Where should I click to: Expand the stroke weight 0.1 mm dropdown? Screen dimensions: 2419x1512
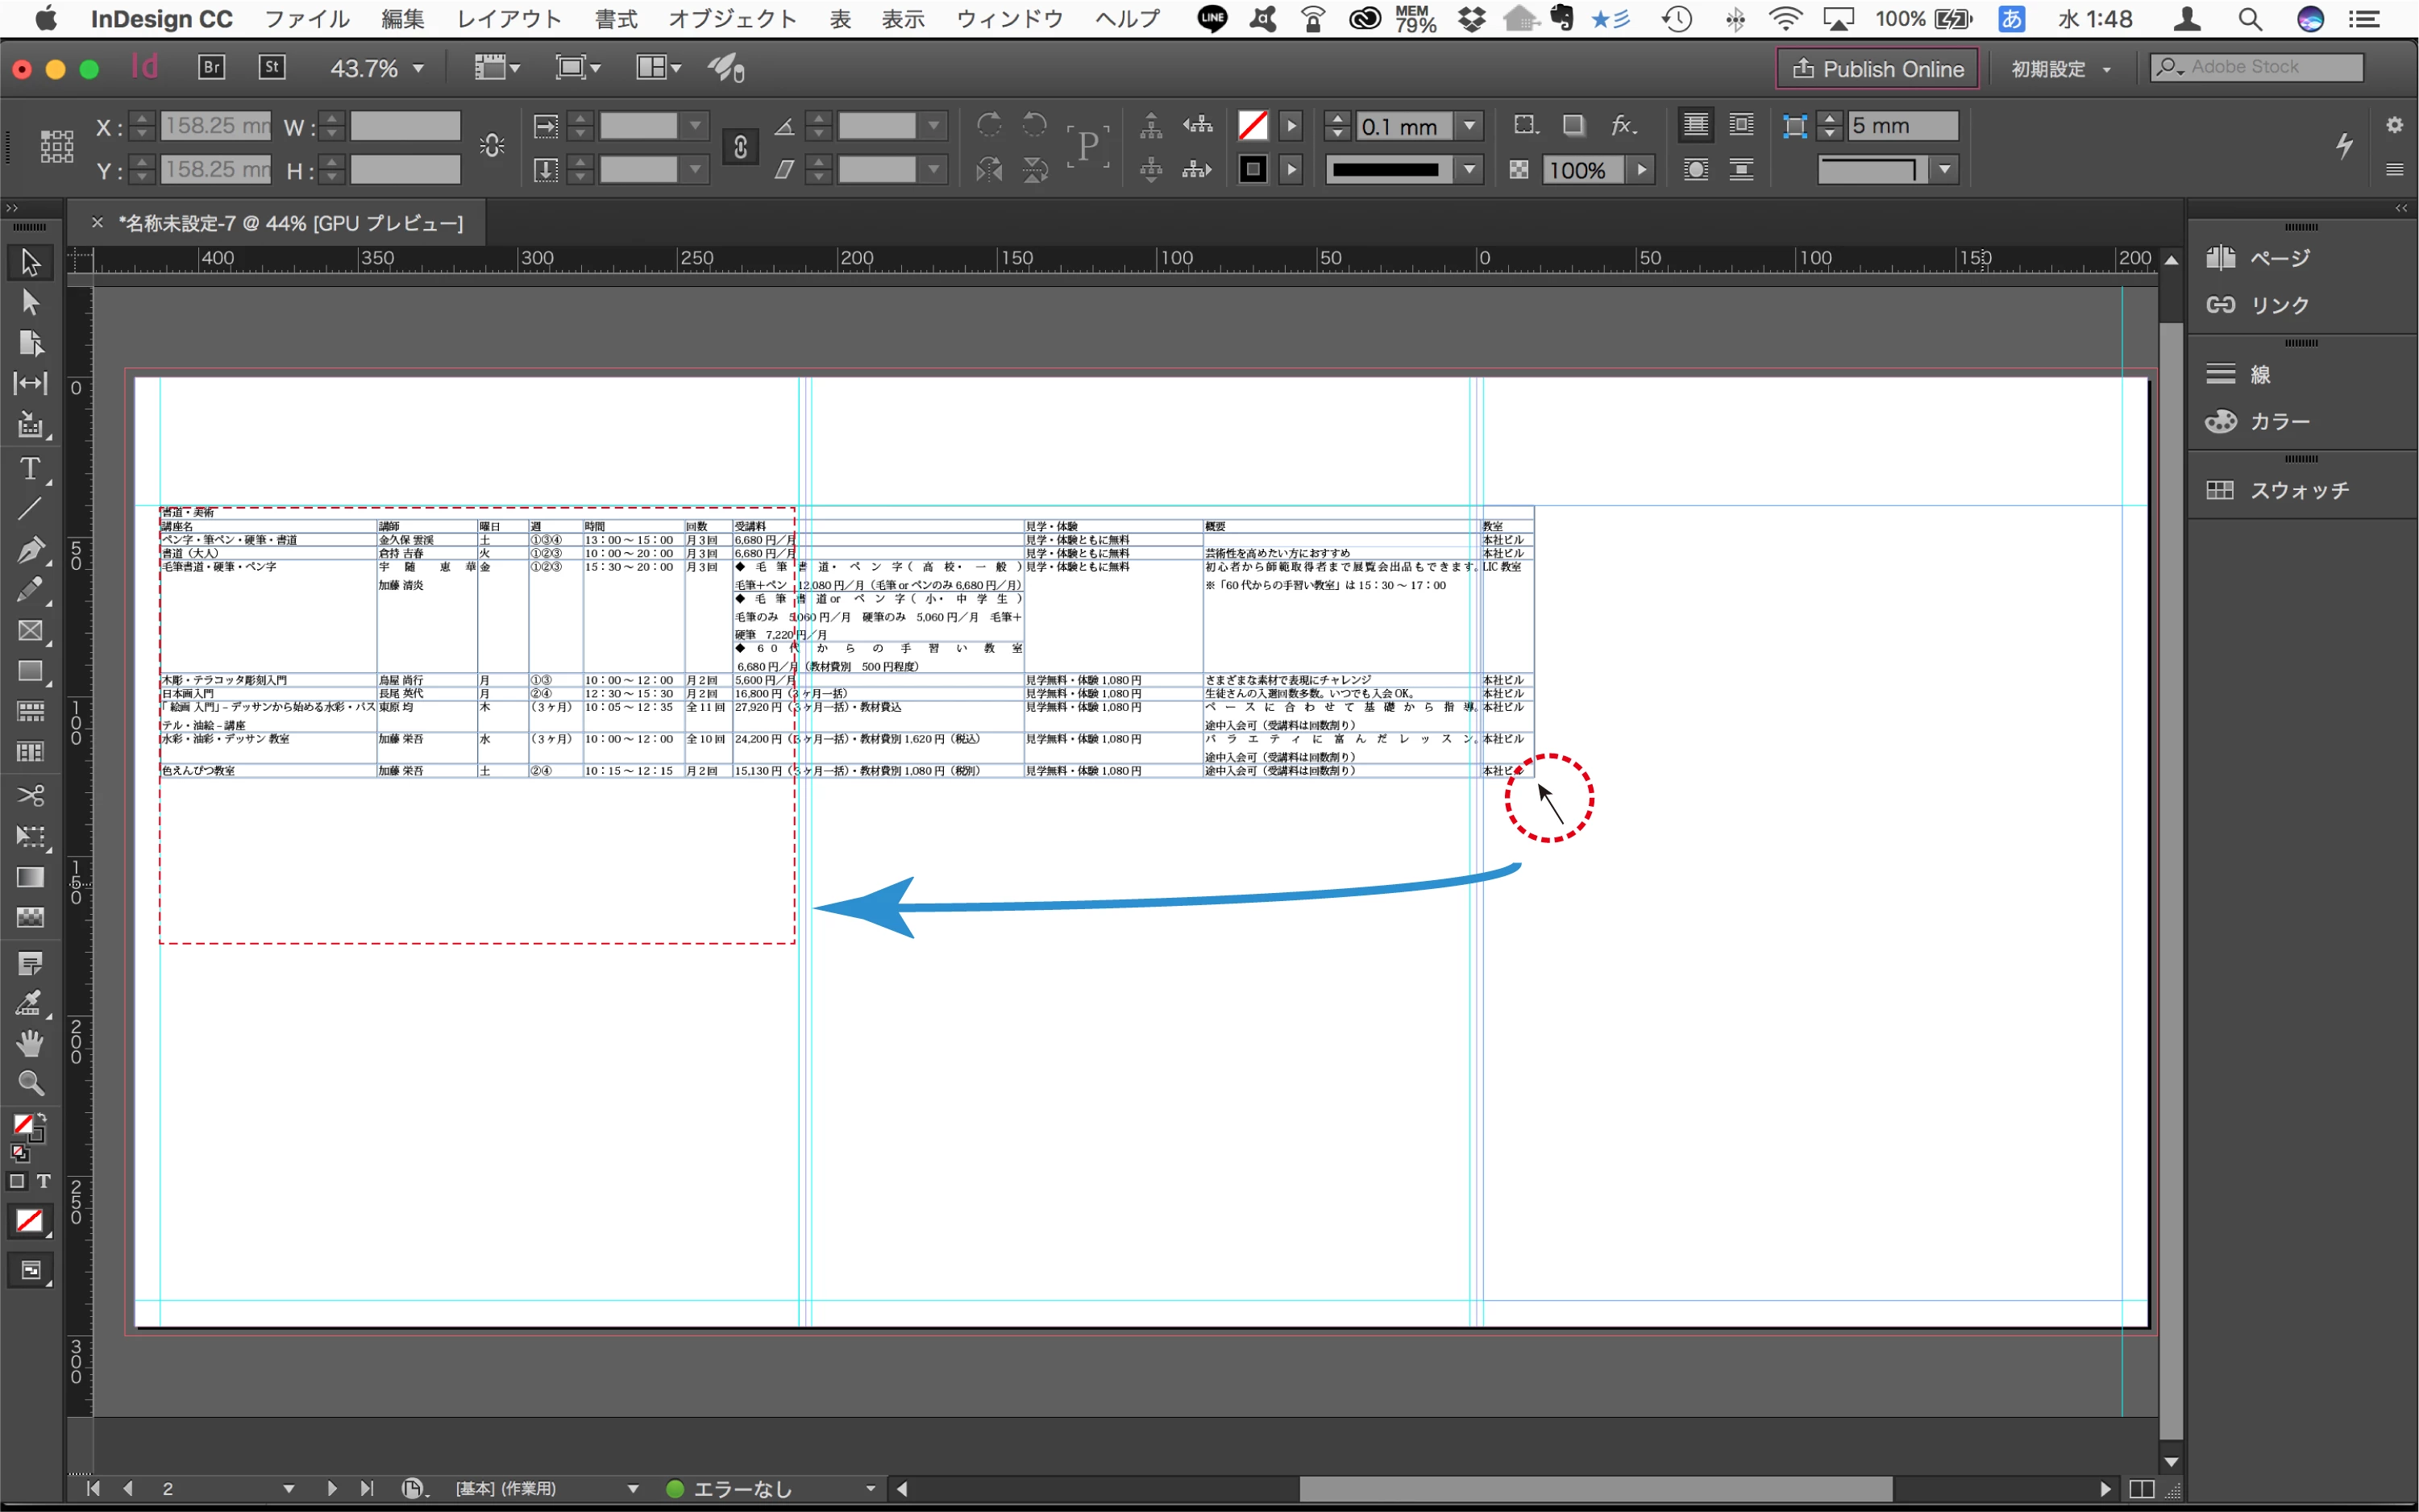pyautogui.click(x=1468, y=126)
